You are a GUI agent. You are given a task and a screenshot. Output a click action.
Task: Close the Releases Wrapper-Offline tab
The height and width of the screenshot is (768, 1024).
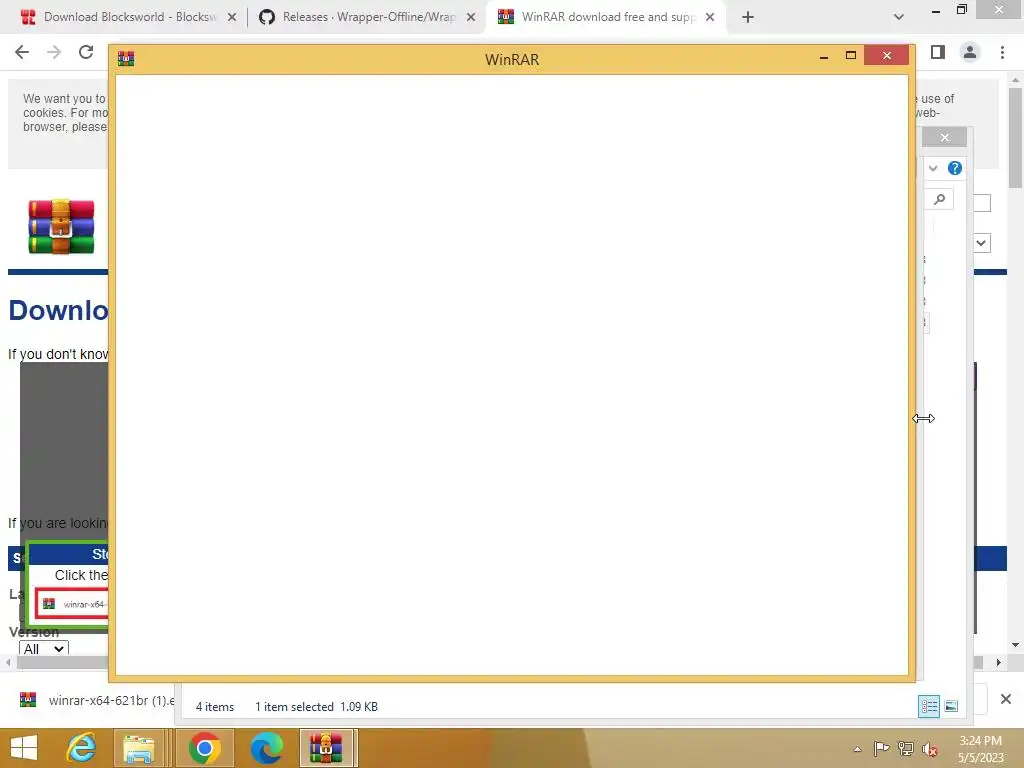[x=471, y=18]
